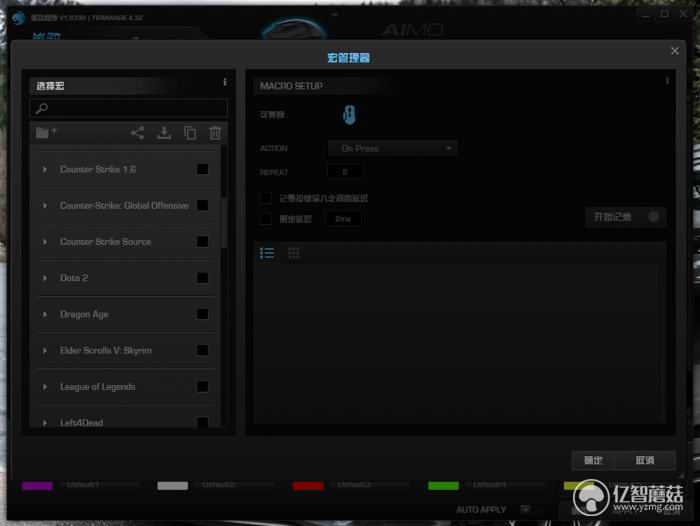Expand the Counter-Strike: Global Offensive folder
Image resolution: width=700 pixels, height=526 pixels.
point(45,205)
